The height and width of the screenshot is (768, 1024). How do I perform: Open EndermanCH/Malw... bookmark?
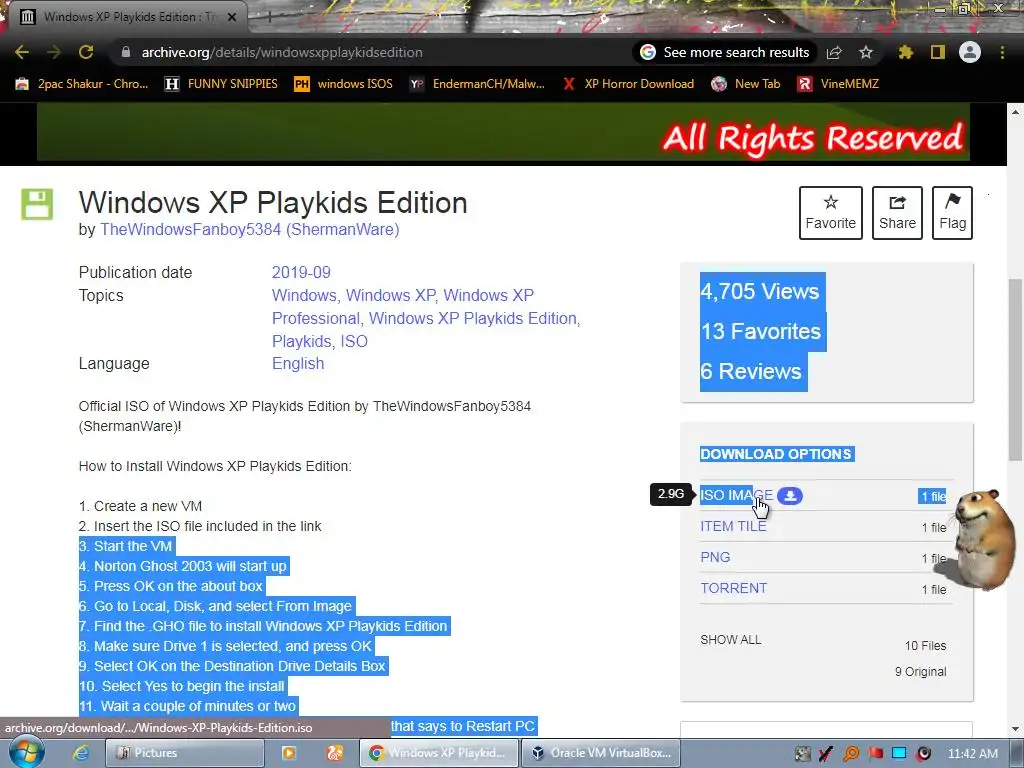(x=477, y=84)
